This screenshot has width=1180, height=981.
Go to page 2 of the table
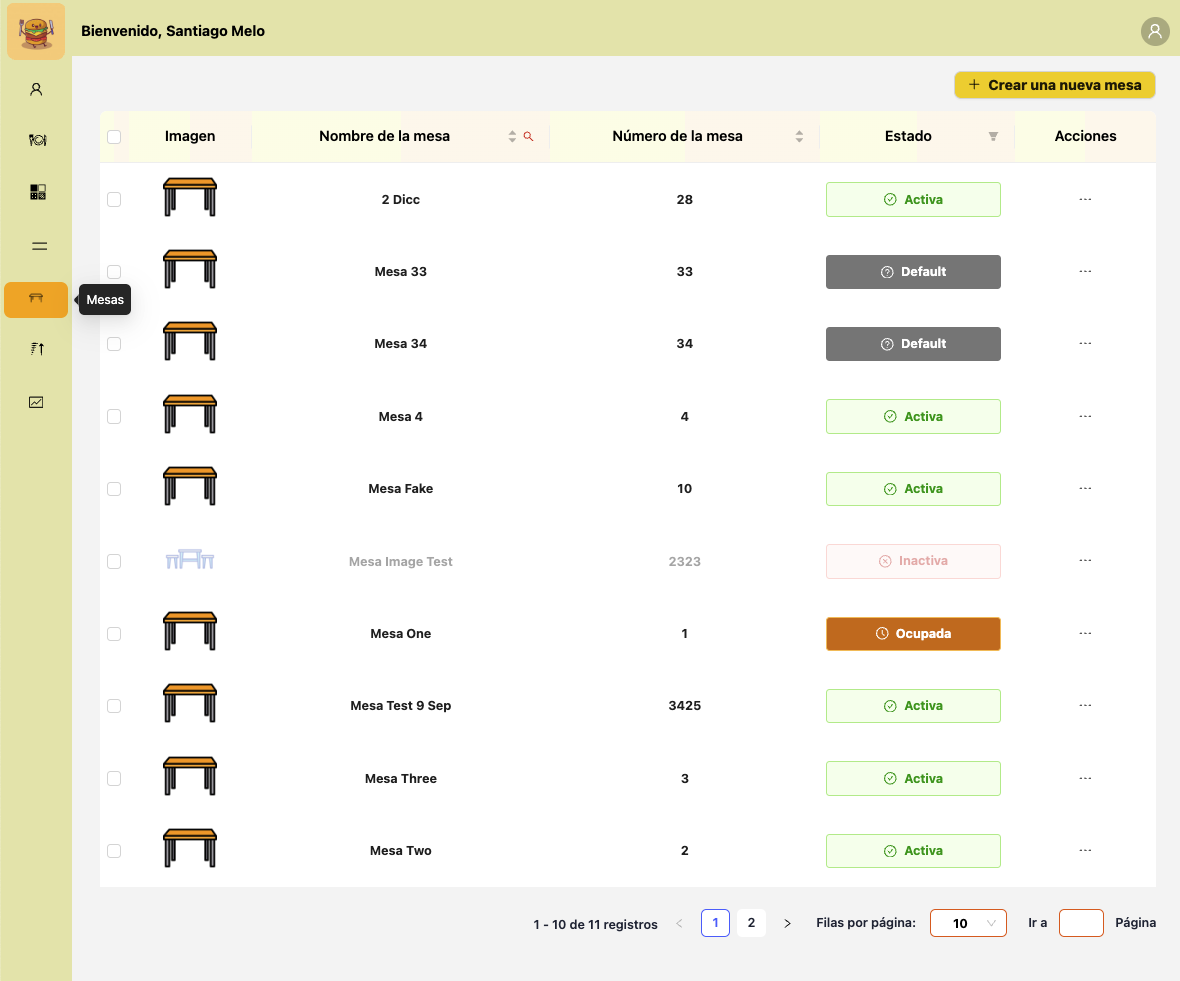pos(751,923)
